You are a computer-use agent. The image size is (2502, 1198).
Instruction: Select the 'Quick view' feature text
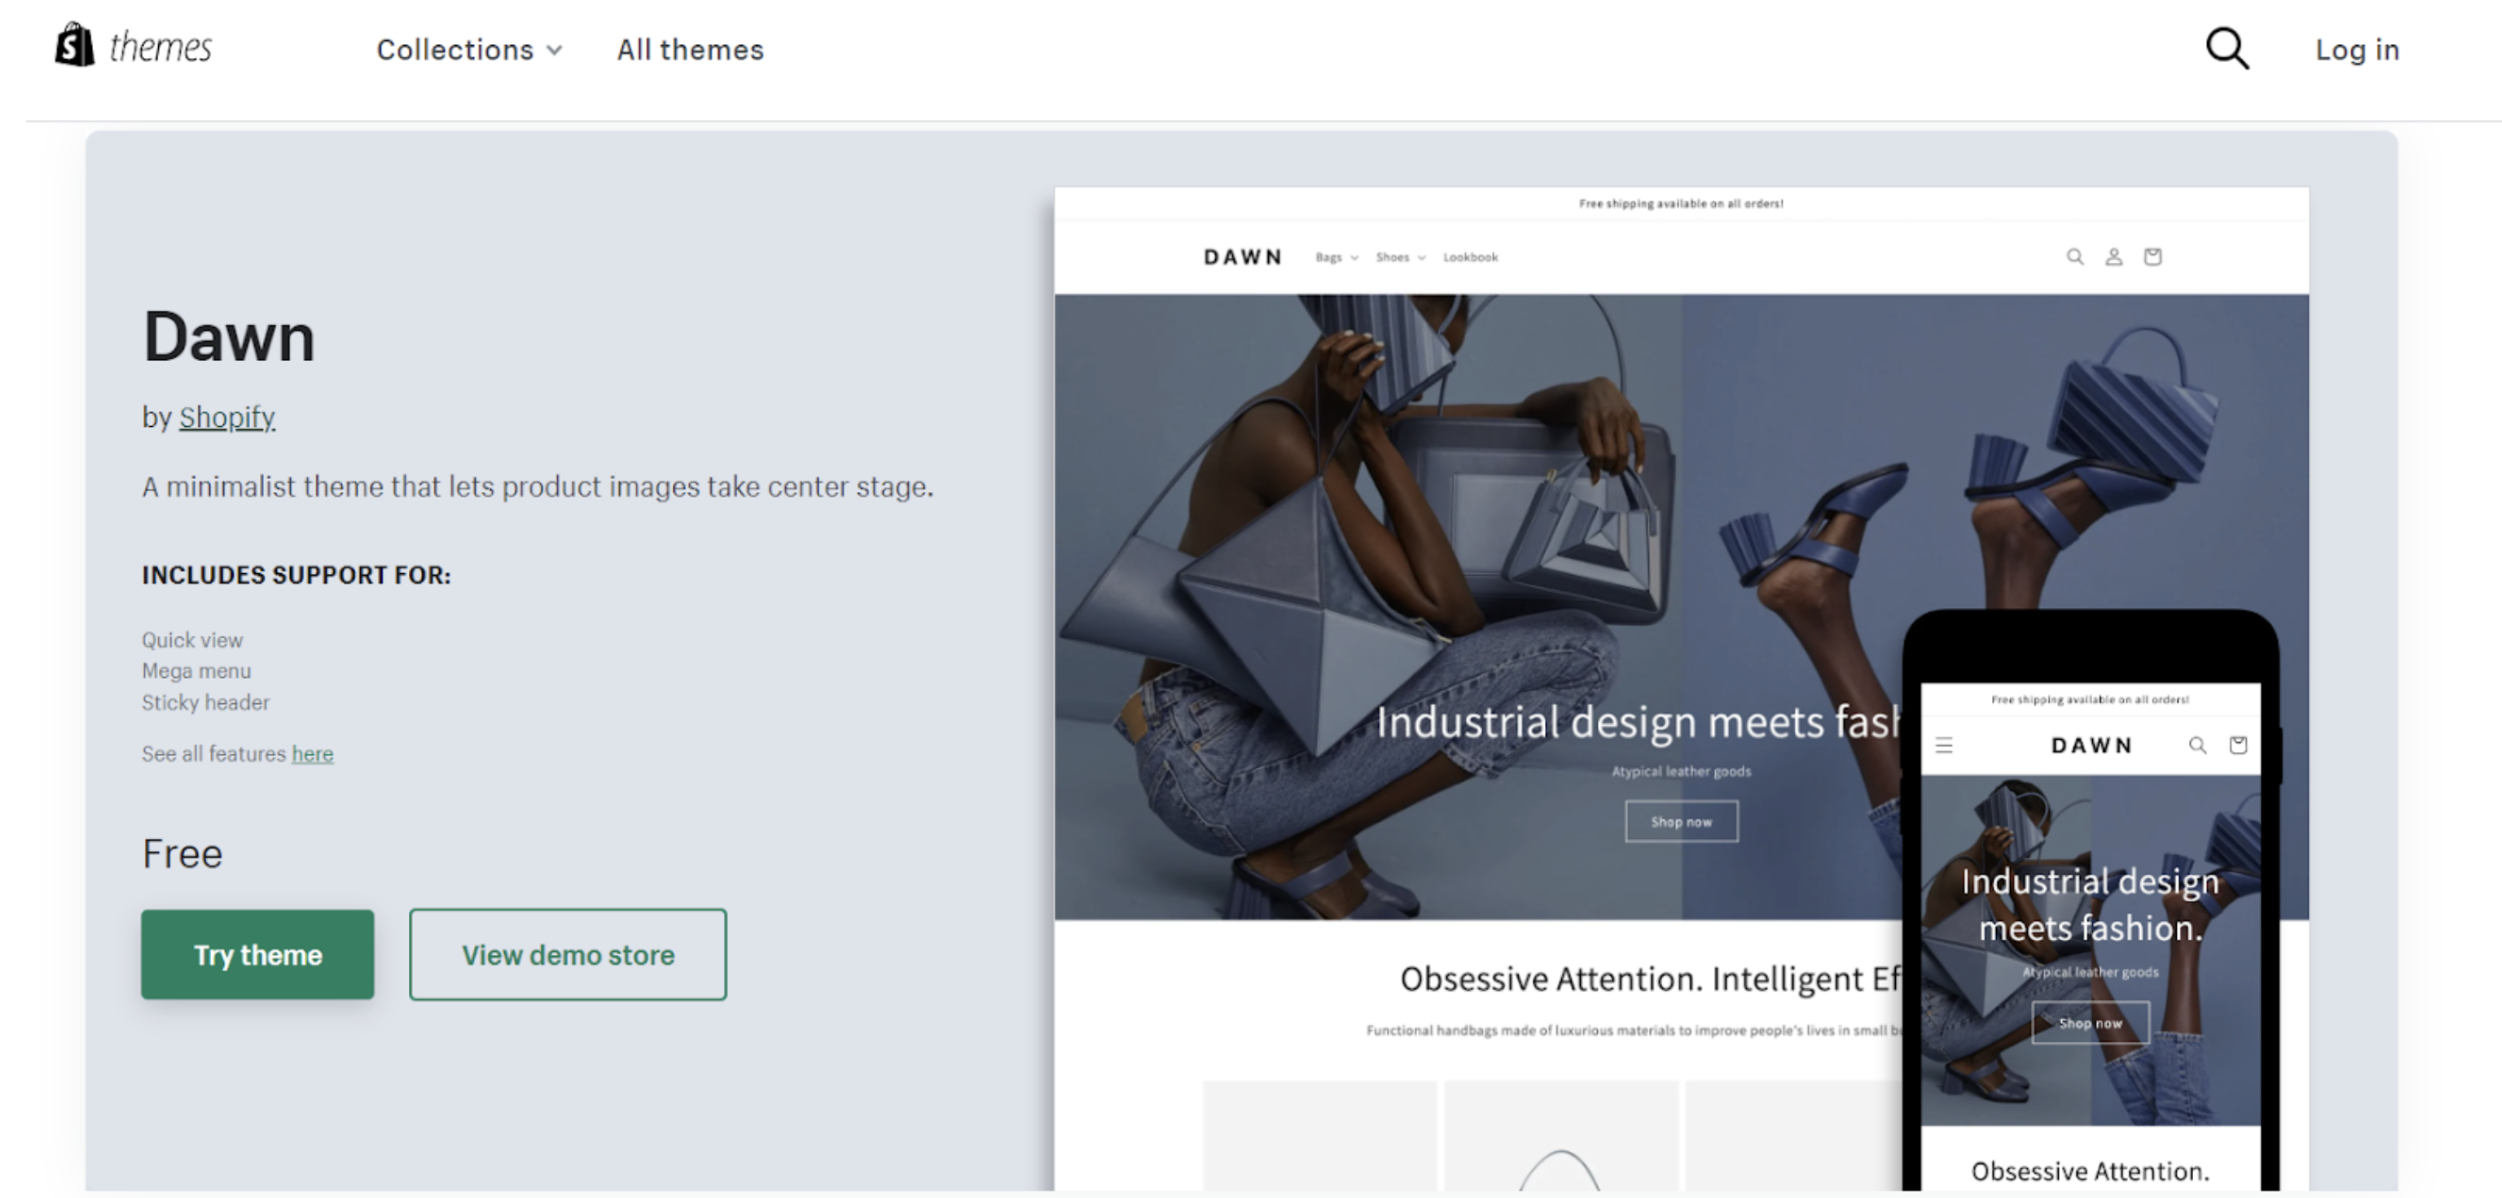192,640
